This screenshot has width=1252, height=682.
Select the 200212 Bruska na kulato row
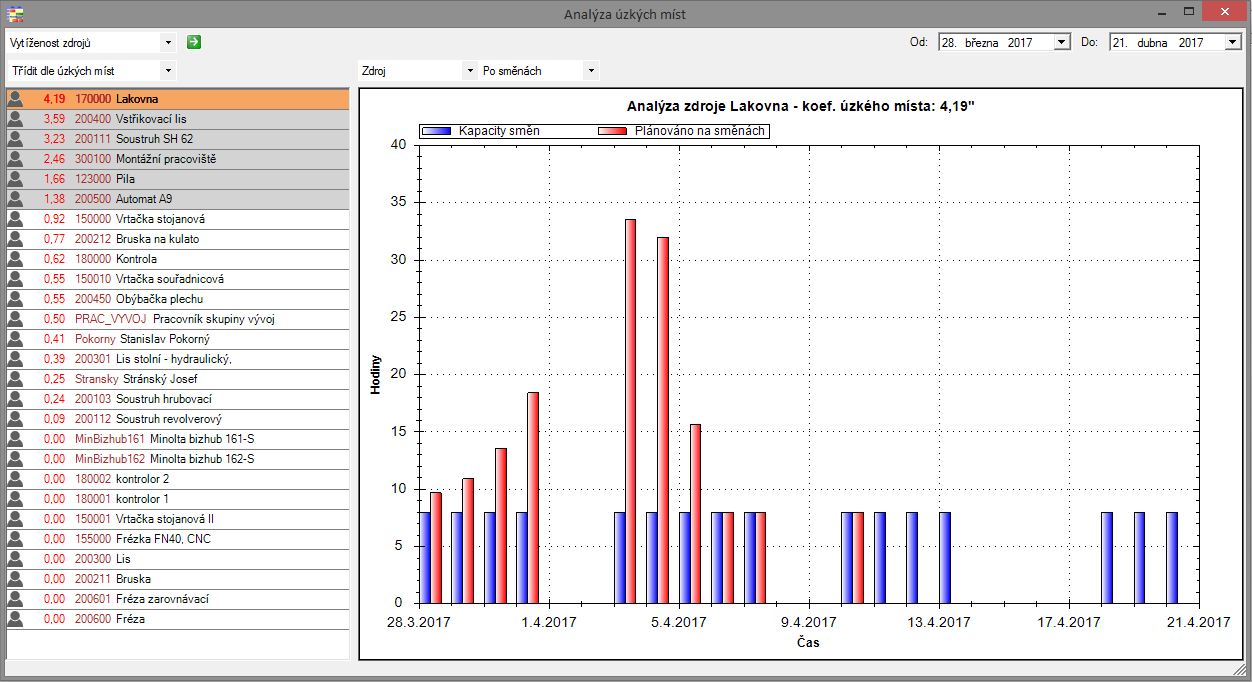pyautogui.click(x=178, y=239)
